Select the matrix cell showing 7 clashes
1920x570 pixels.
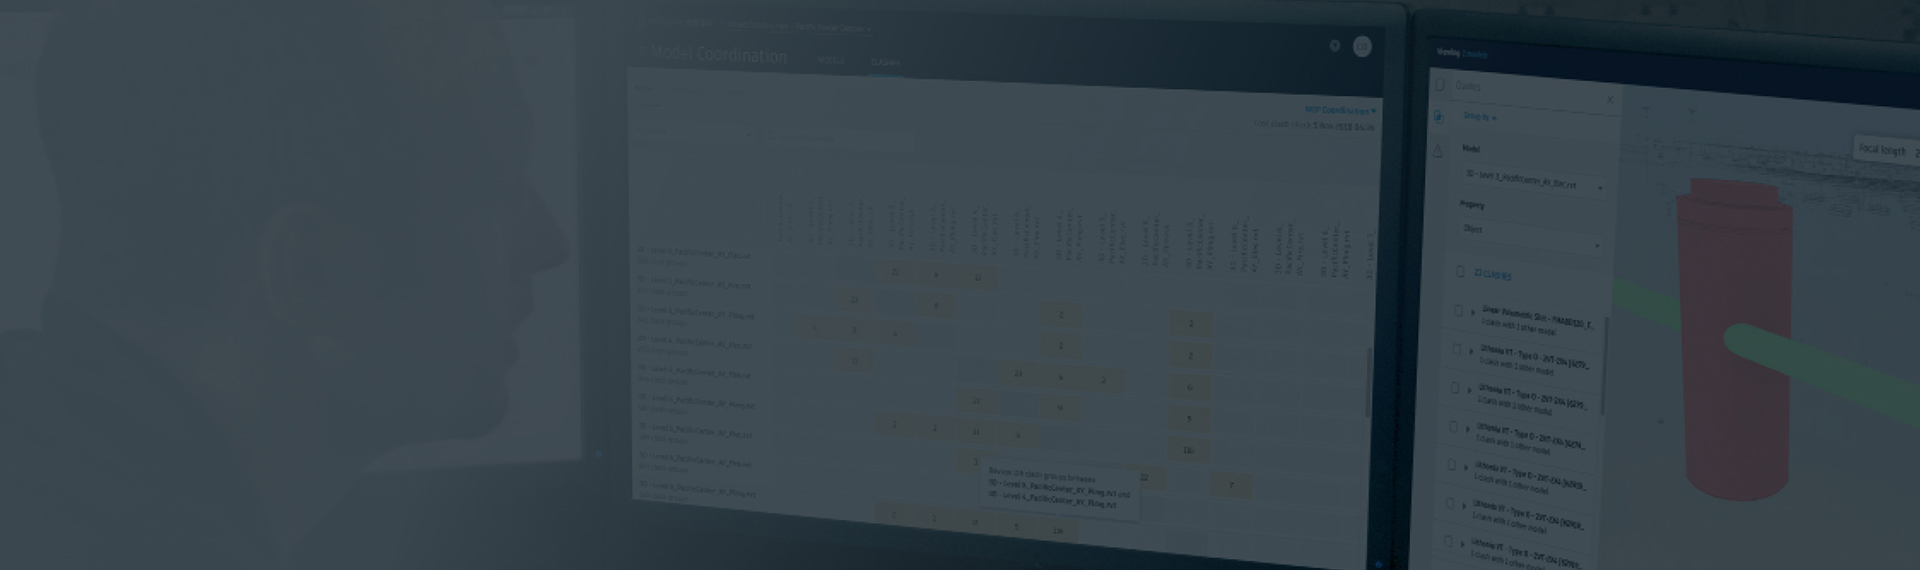click(x=1231, y=486)
